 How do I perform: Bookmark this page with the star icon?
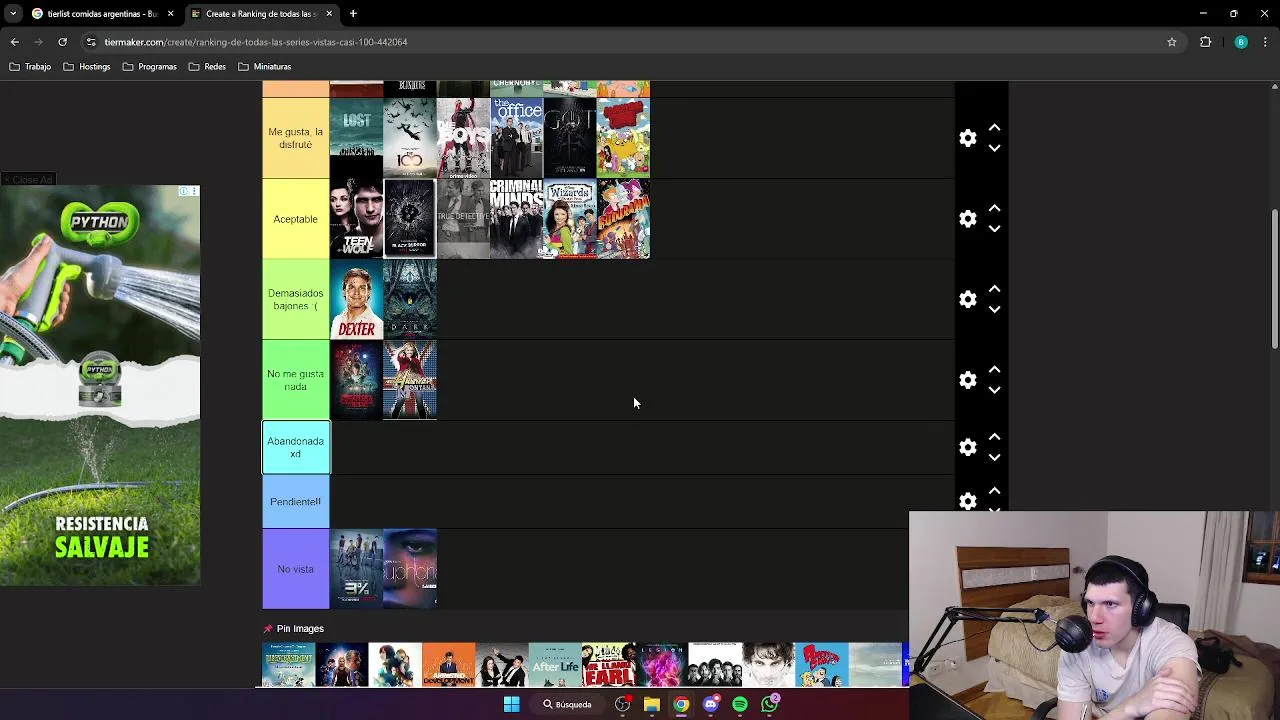click(x=1171, y=42)
